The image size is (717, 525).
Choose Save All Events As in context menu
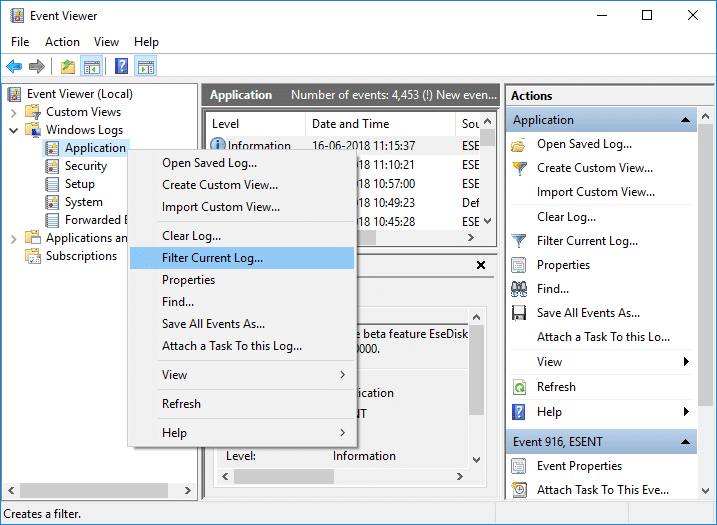(242, 324)
